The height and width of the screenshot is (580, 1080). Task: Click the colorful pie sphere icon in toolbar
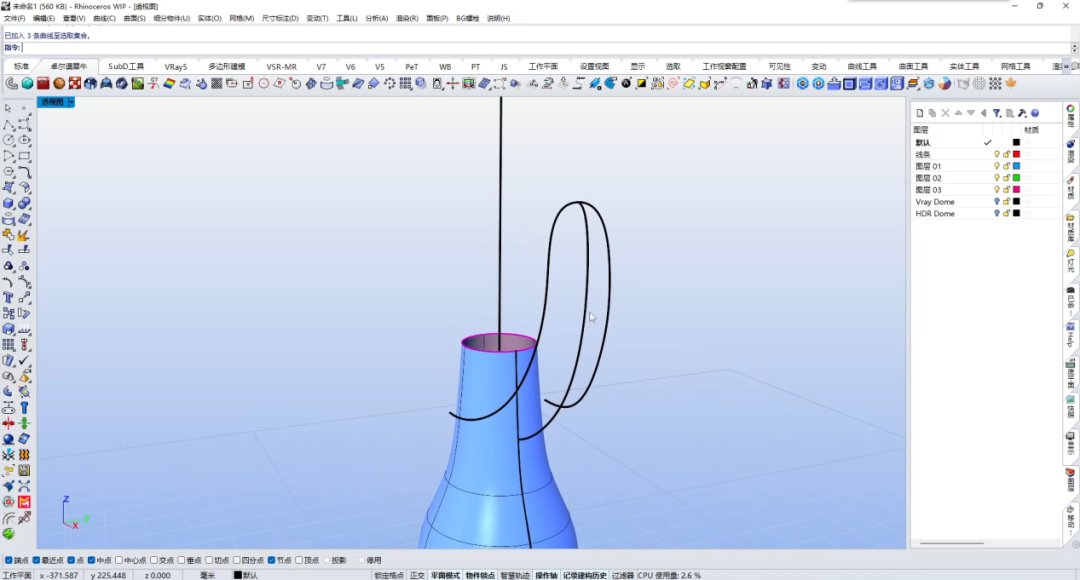coord(944,83)
